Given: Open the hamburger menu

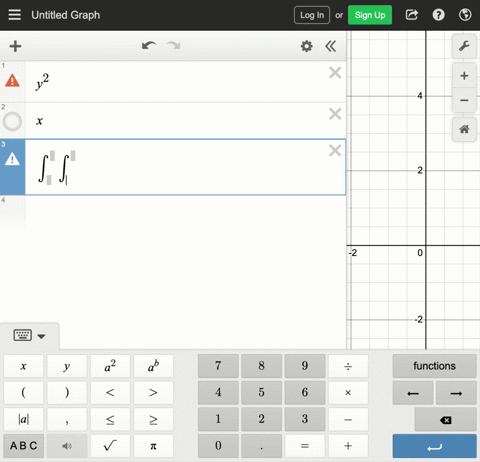Looking at the screenshot, I should coord(14,15).
